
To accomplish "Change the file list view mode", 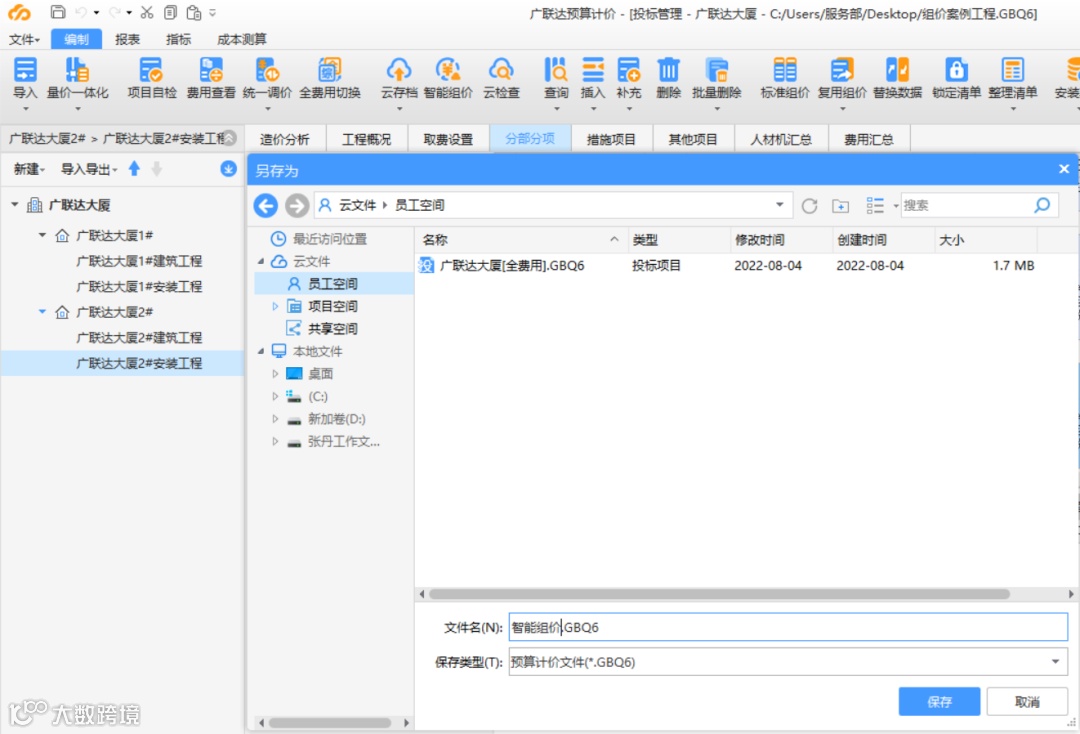I will [x=875, y=205].
